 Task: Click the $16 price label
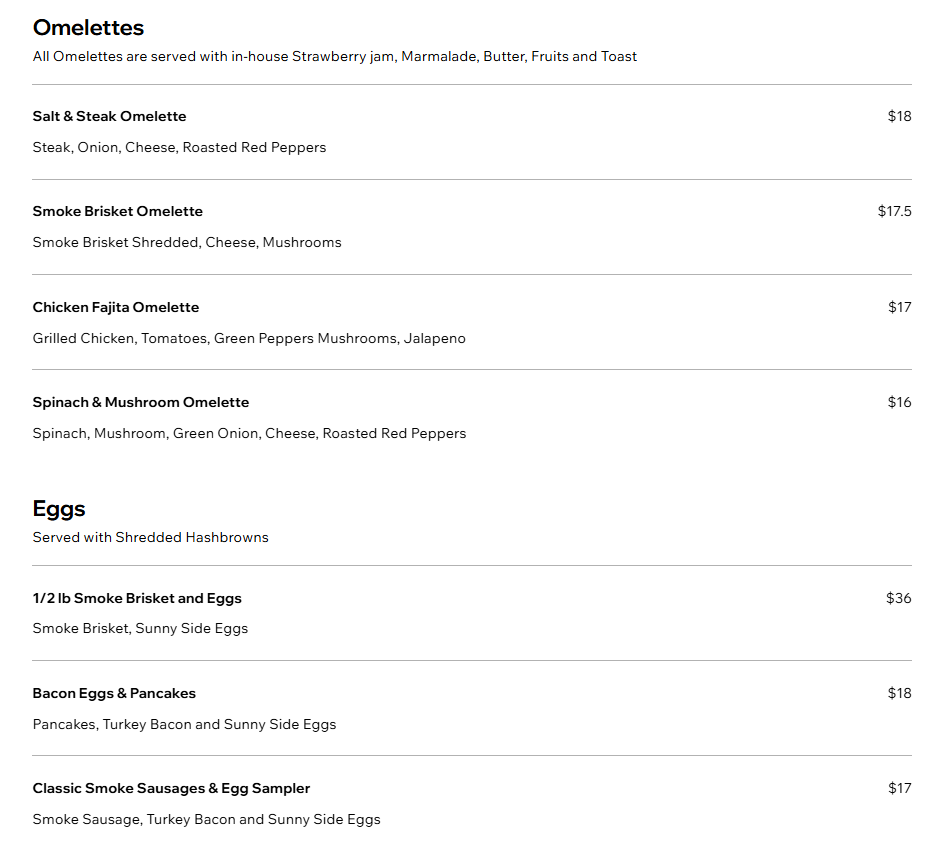[899, 403]
